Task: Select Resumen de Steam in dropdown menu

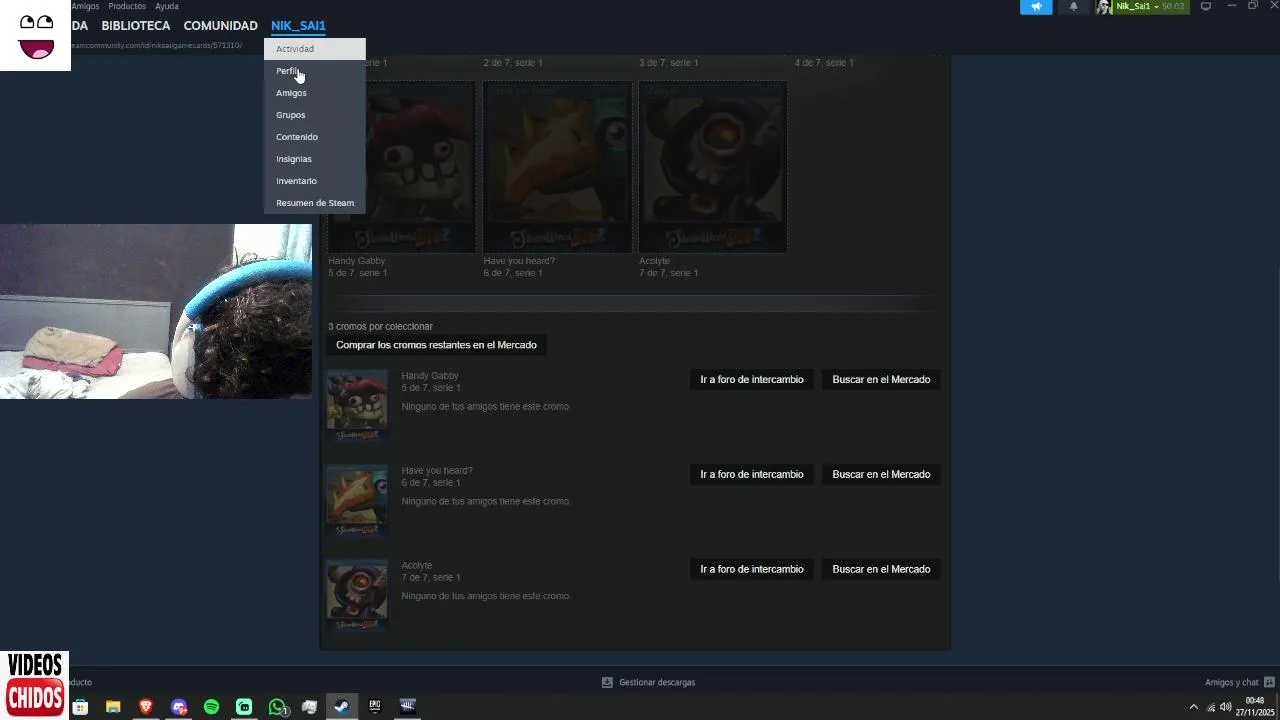Action: pyautogui.click(x=315, y=203)
